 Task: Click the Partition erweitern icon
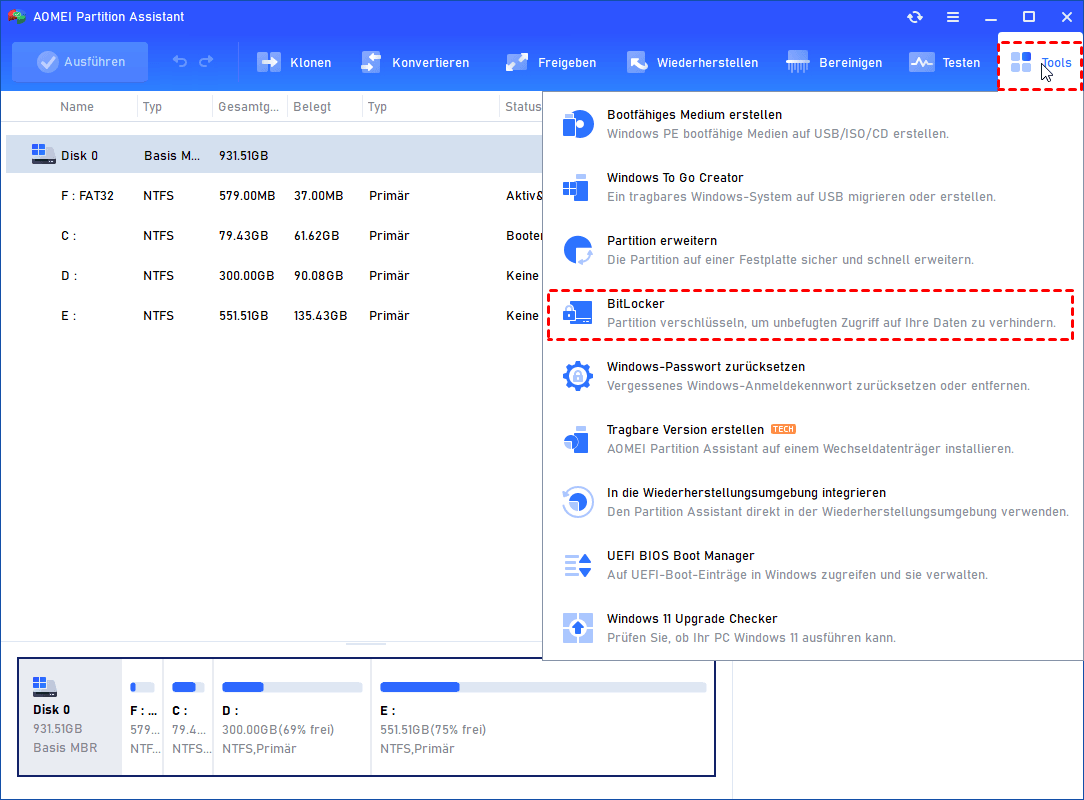[x=578, y=250]
